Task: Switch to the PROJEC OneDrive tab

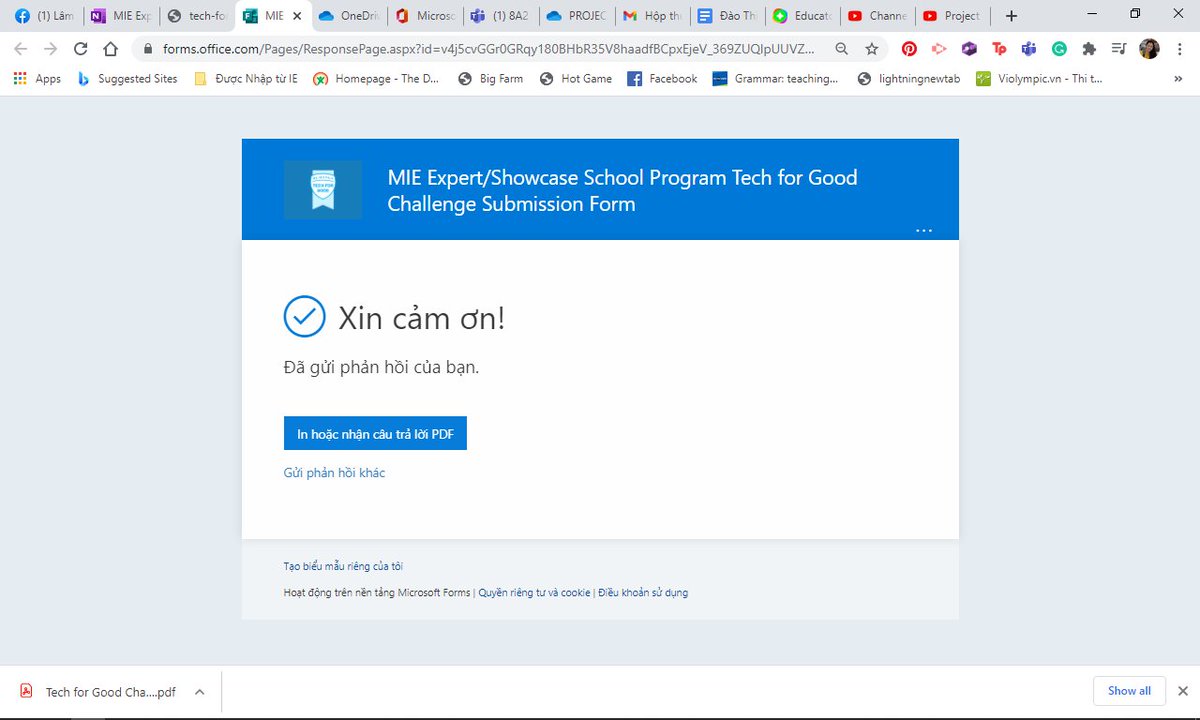Action: coord(577,16)
